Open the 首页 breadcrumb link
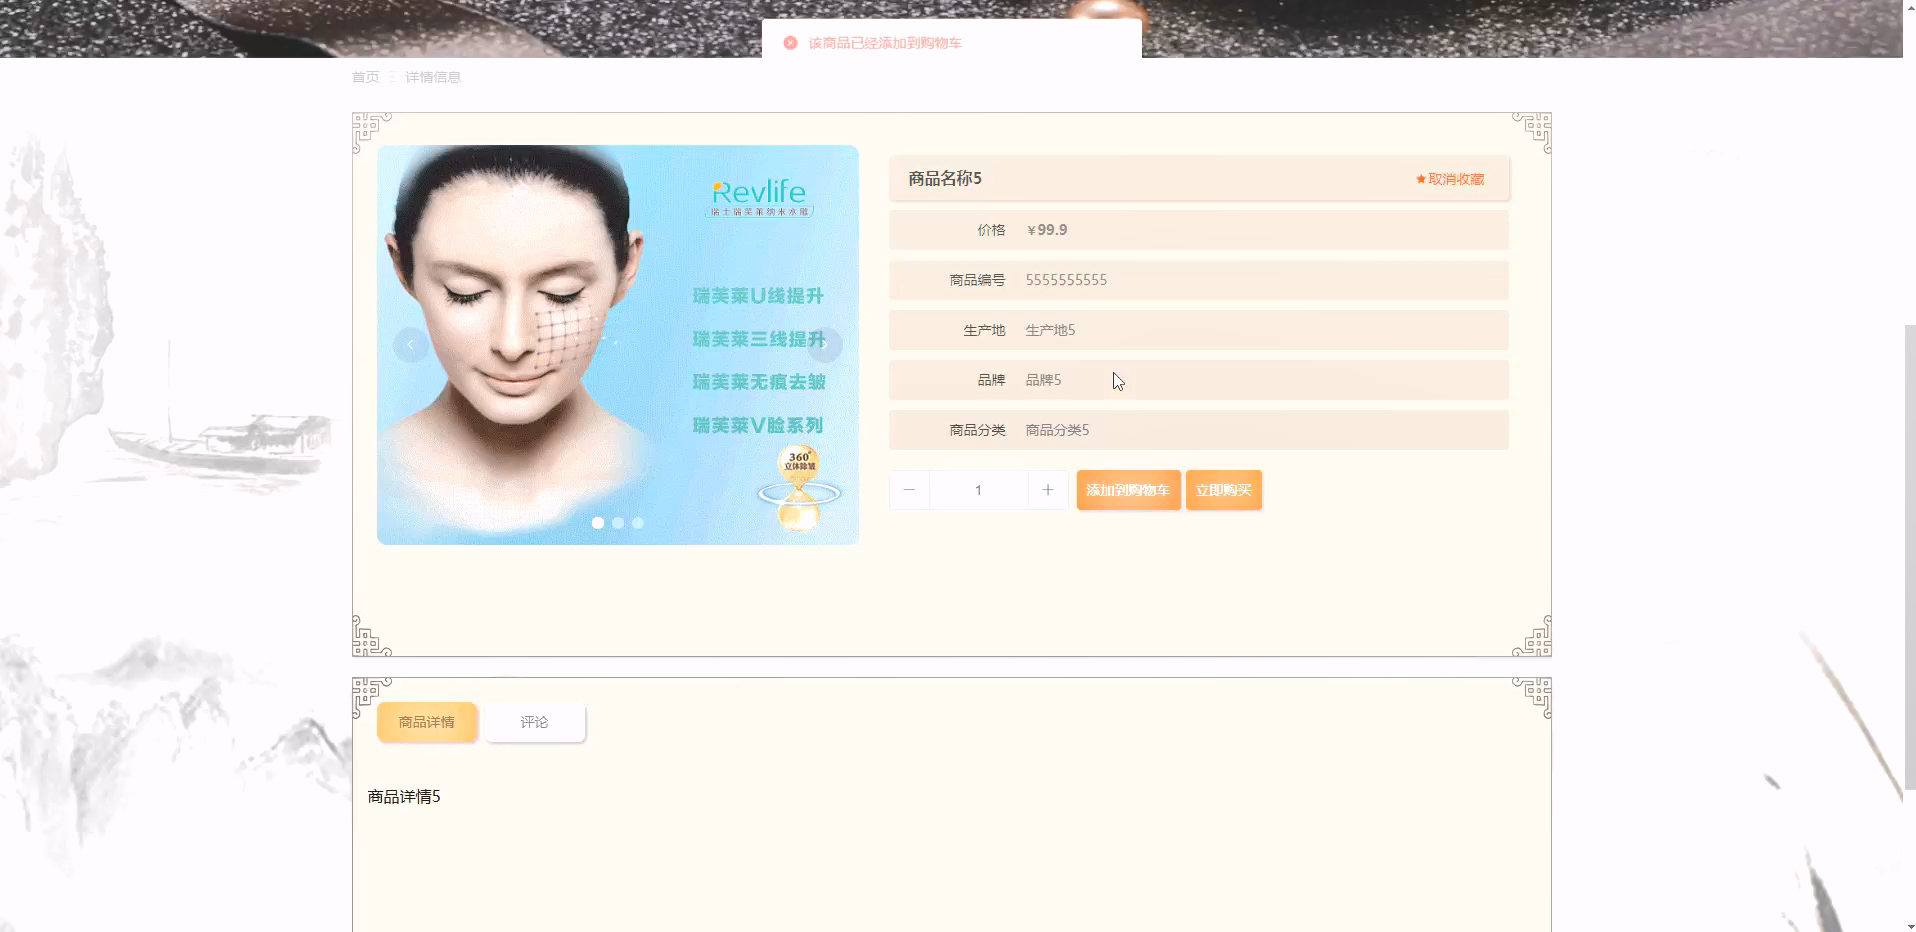 pos(364,76)
